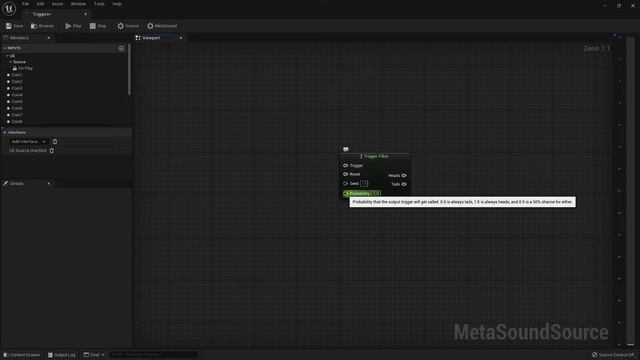Open the Cmd dropdown

click(94, 355)
